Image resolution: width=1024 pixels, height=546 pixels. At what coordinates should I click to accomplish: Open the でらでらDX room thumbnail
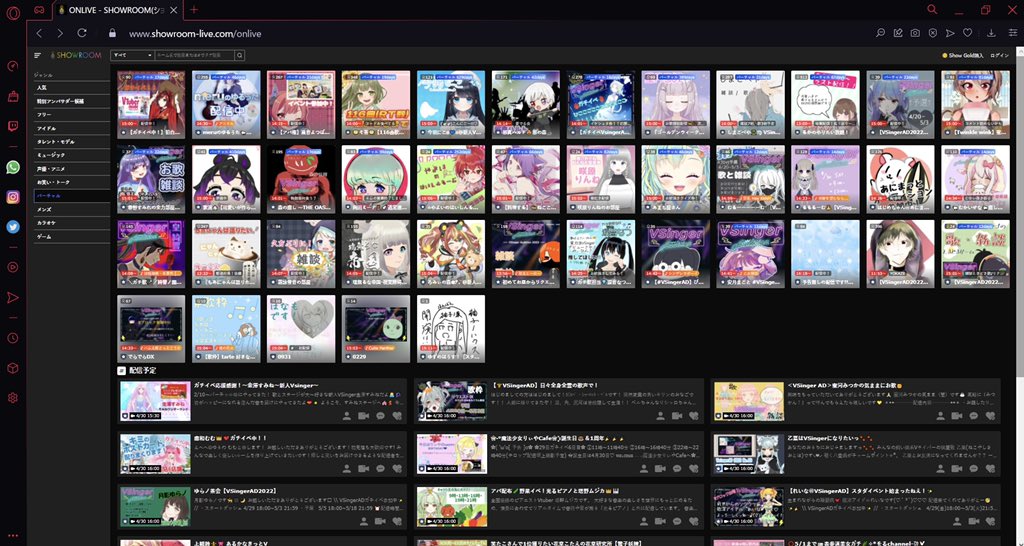(x=152, y=329)
